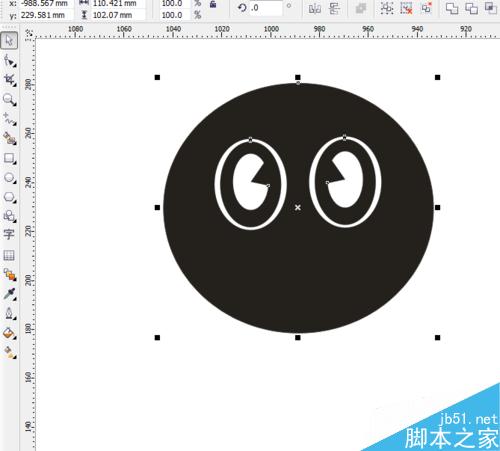Select the Shape edit tool
Screen dimensions: 500x451
coord(9,61)
